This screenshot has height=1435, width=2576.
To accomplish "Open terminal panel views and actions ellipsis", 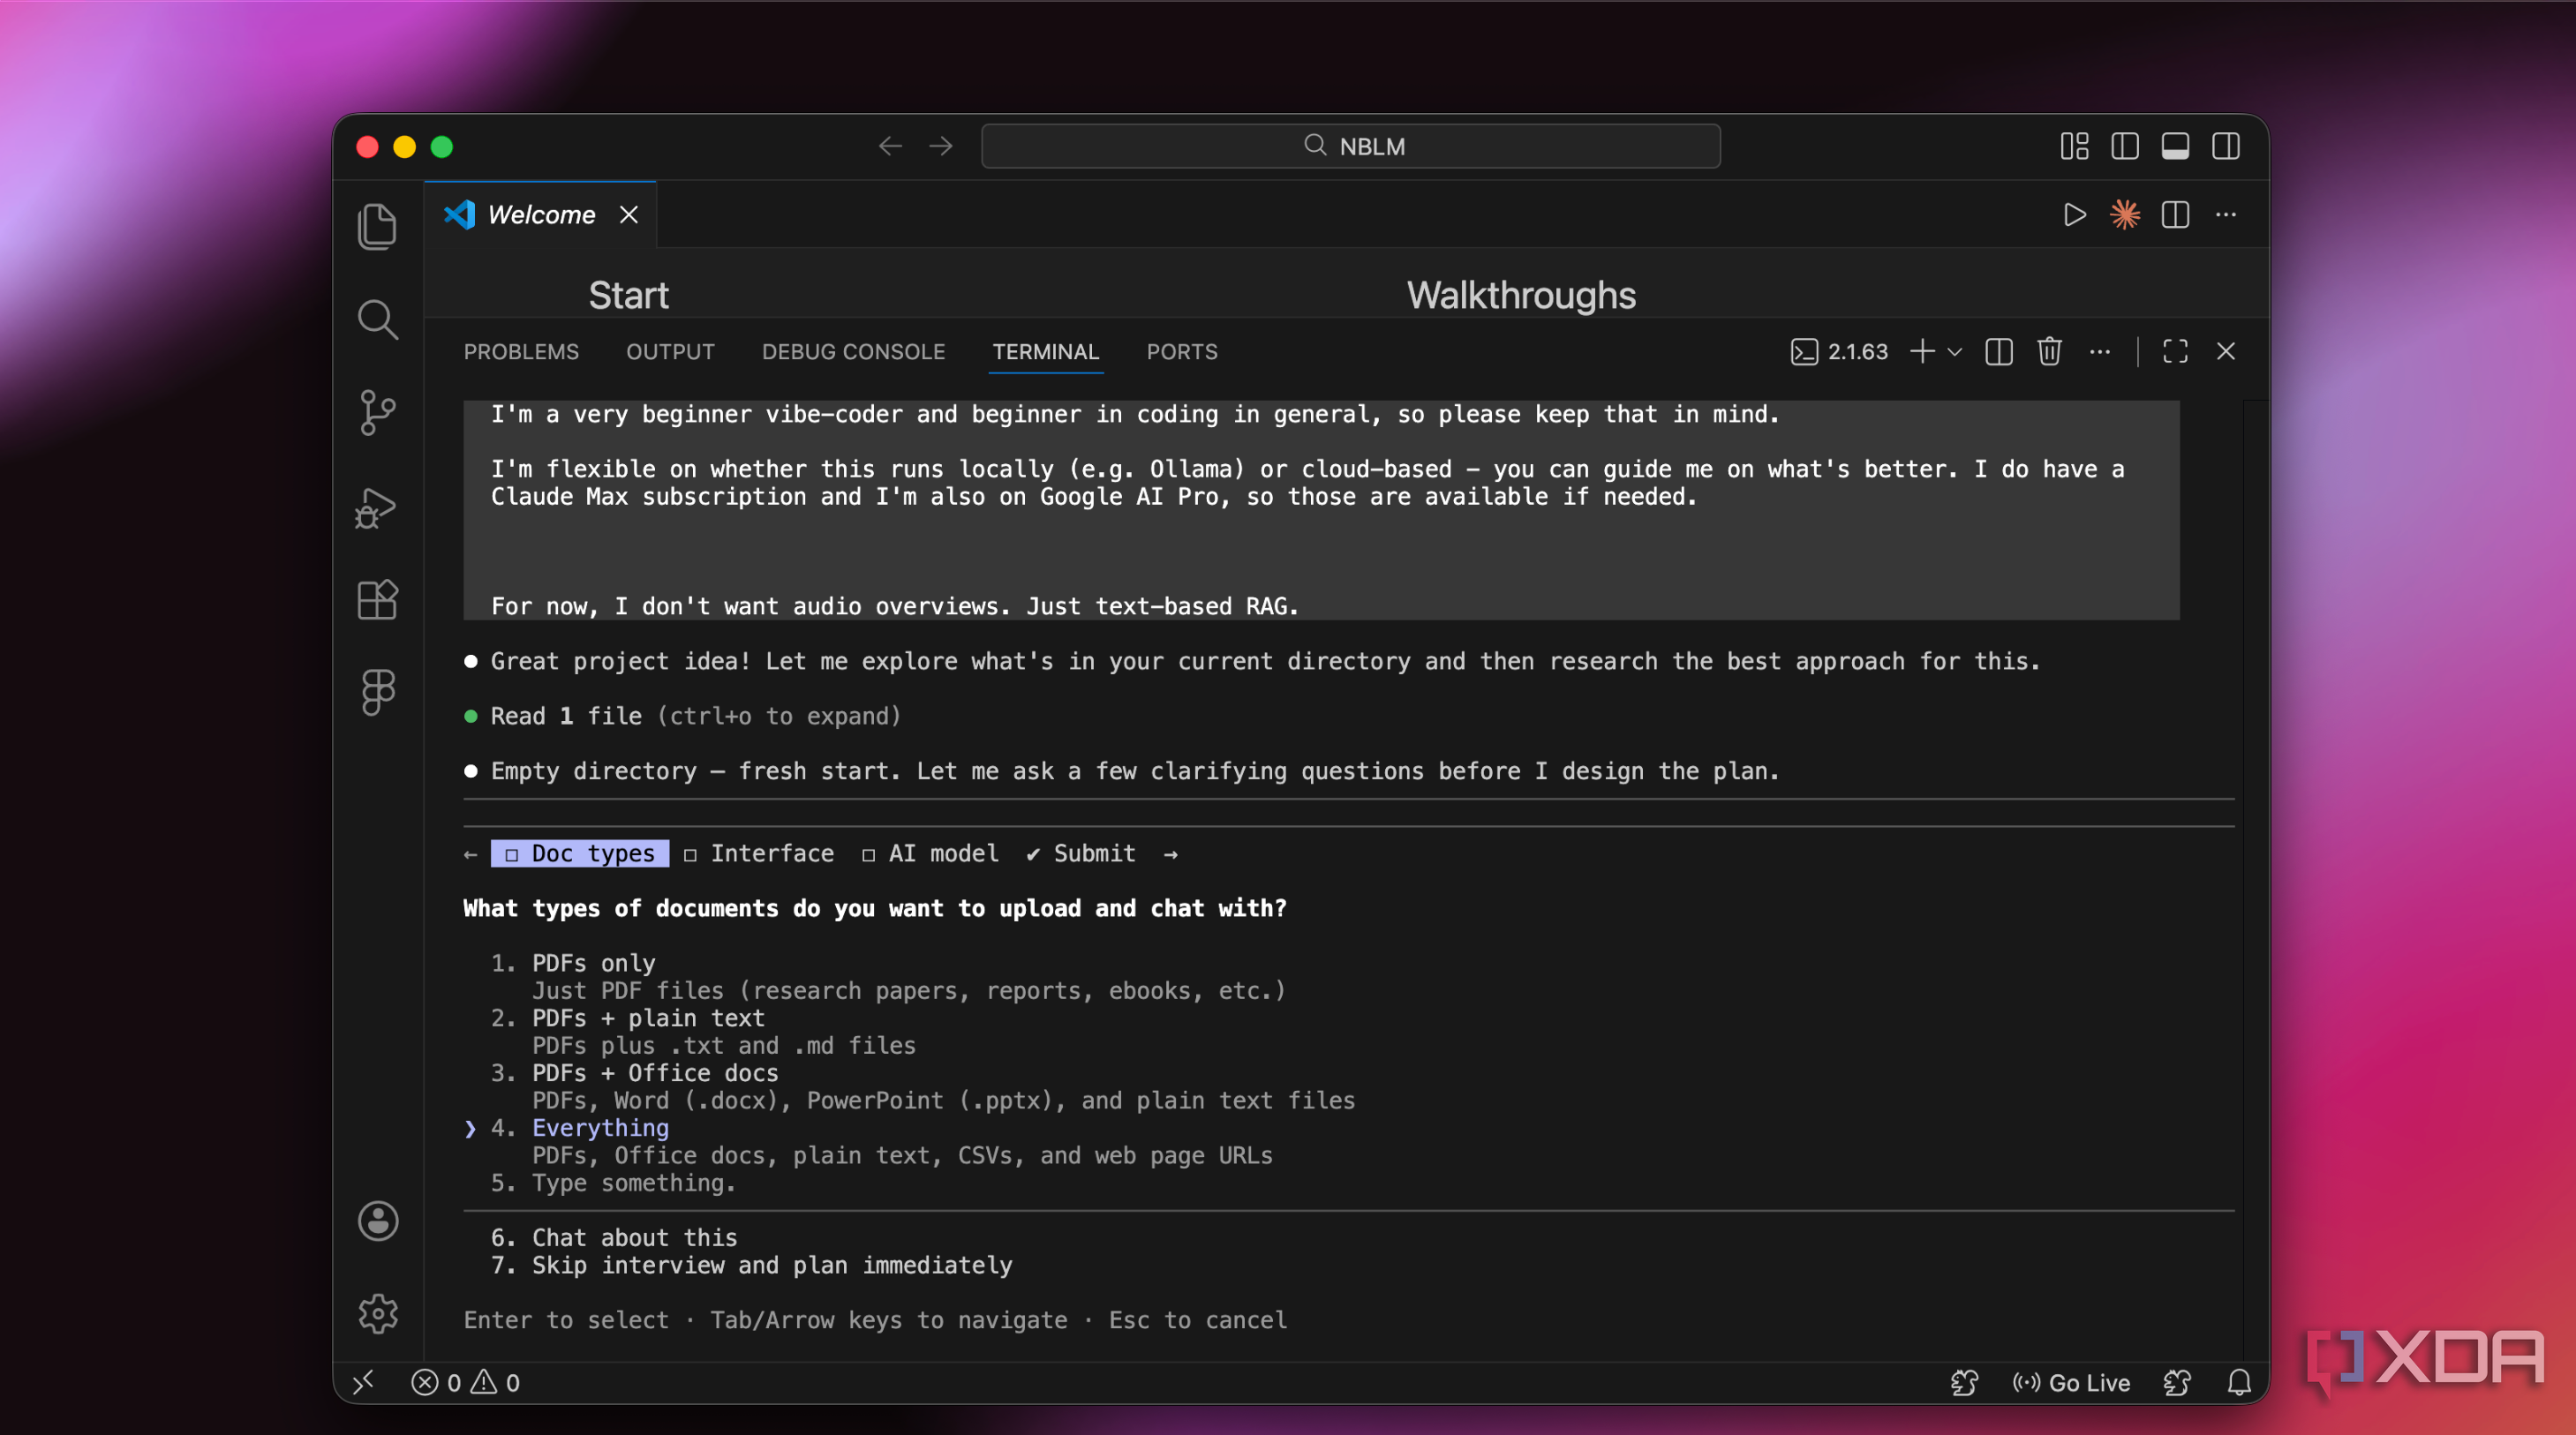I will (x=2099, y=351).
